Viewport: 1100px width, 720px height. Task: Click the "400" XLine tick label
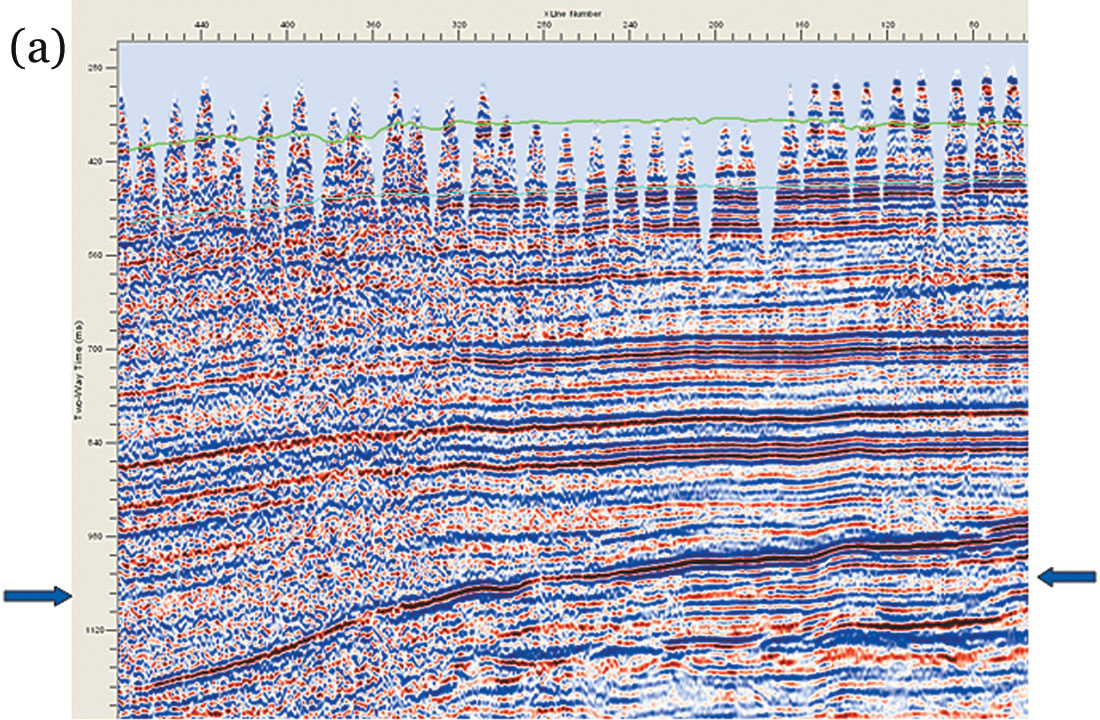(x=287, y=25)
